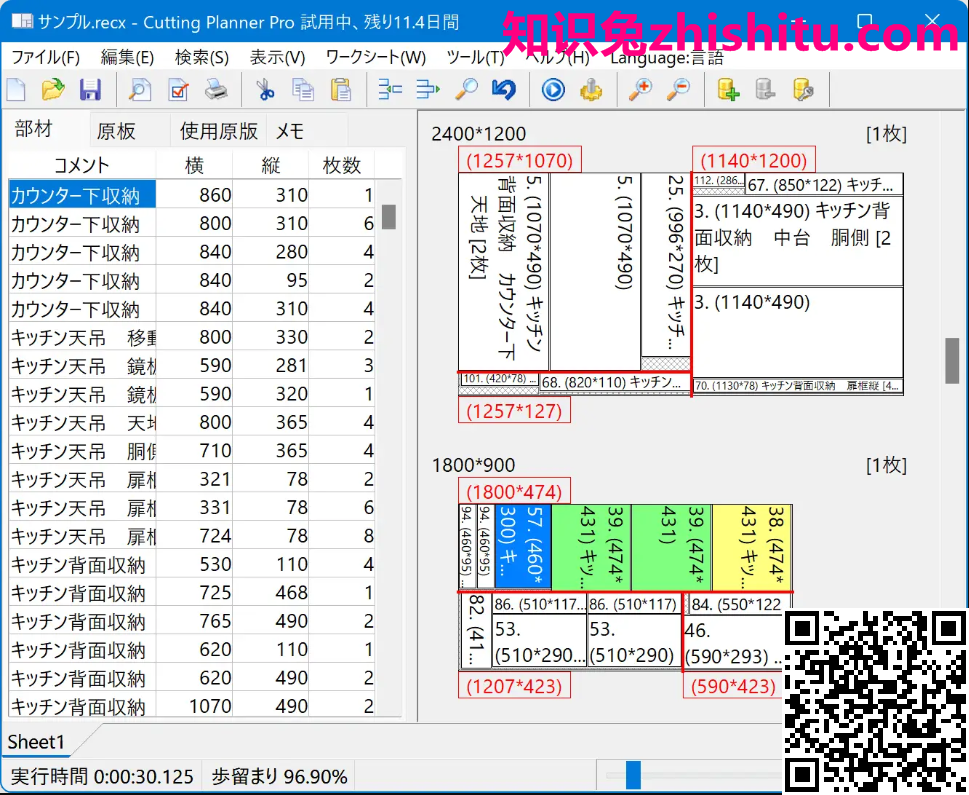Save using the floppy disk icon
969x795 pixels.
(x=90, y=90)
